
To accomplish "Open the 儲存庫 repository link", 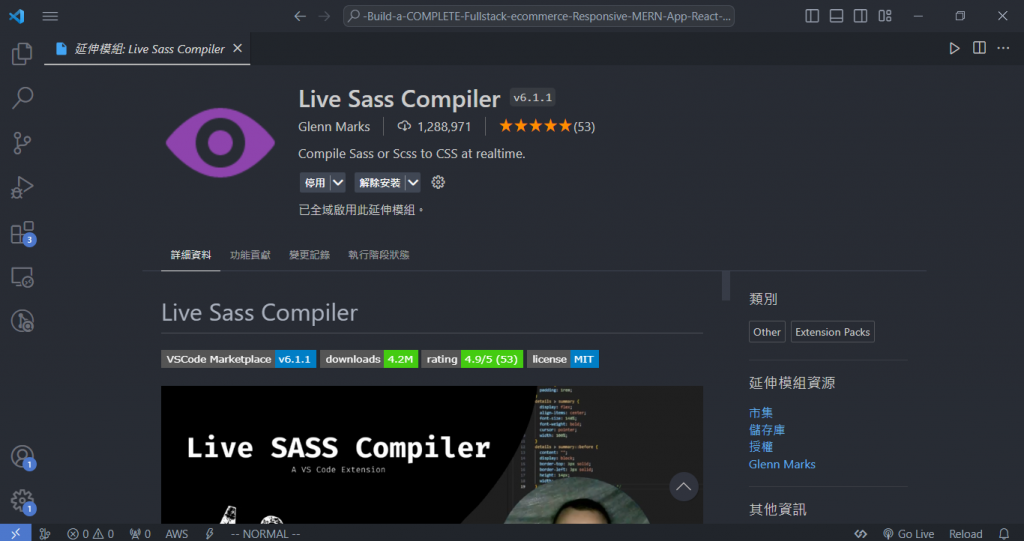I will click(767, 430).
